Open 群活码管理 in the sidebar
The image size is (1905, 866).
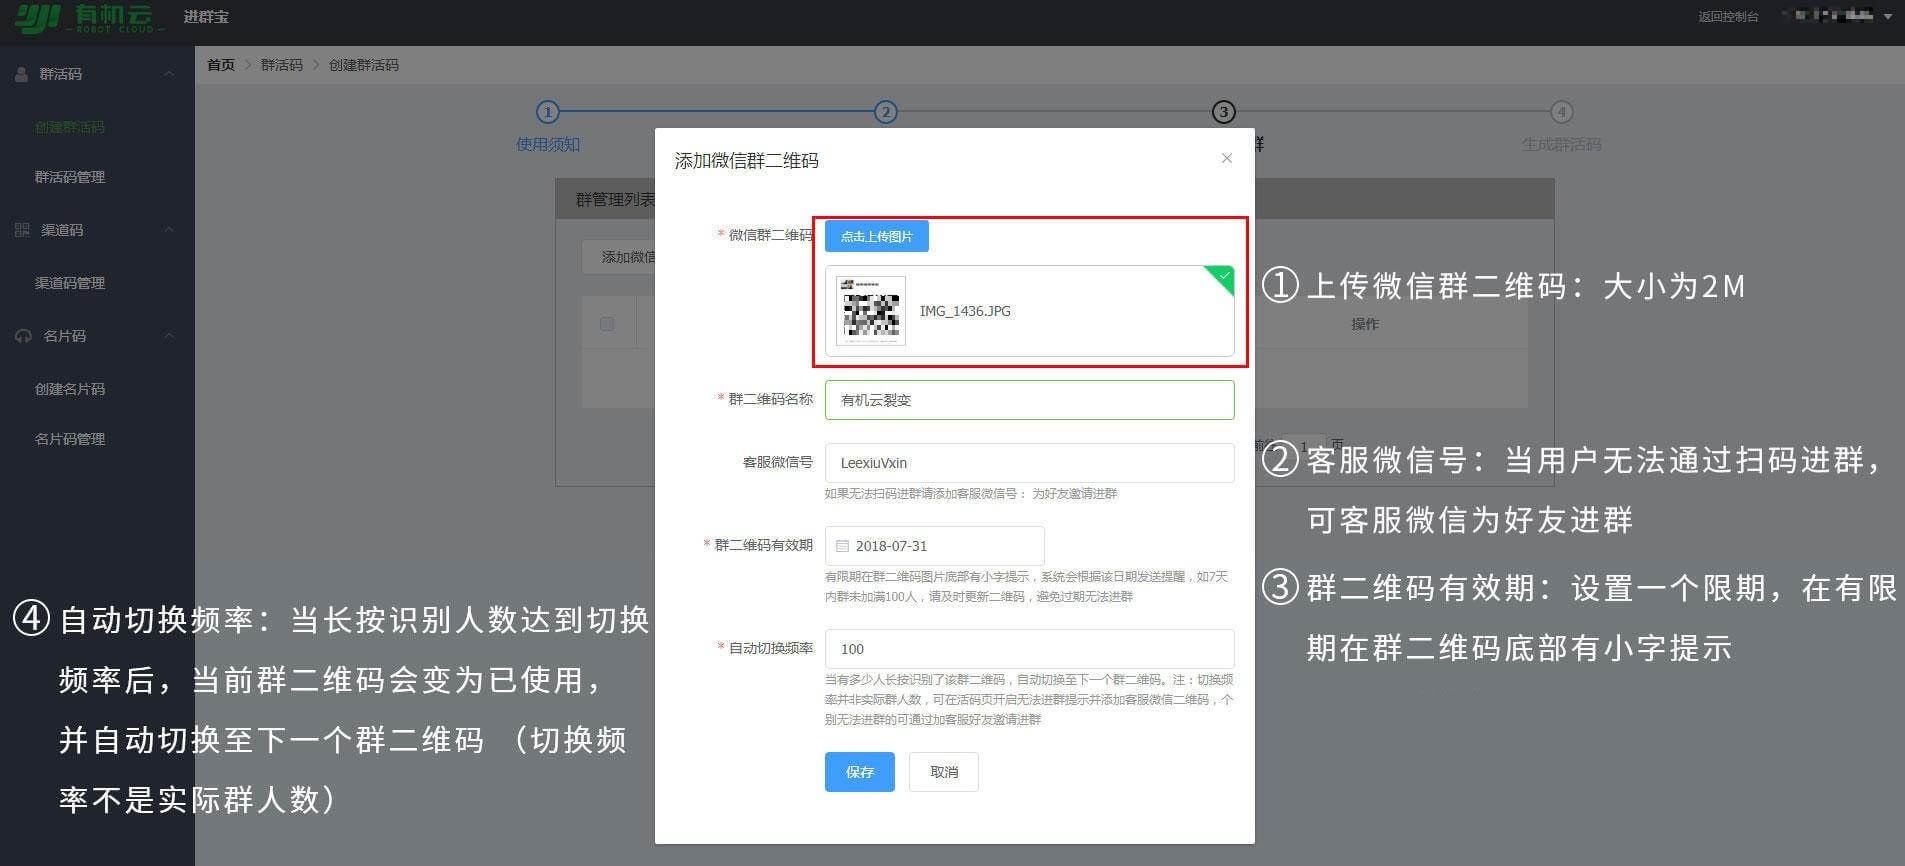coord(70,177)
